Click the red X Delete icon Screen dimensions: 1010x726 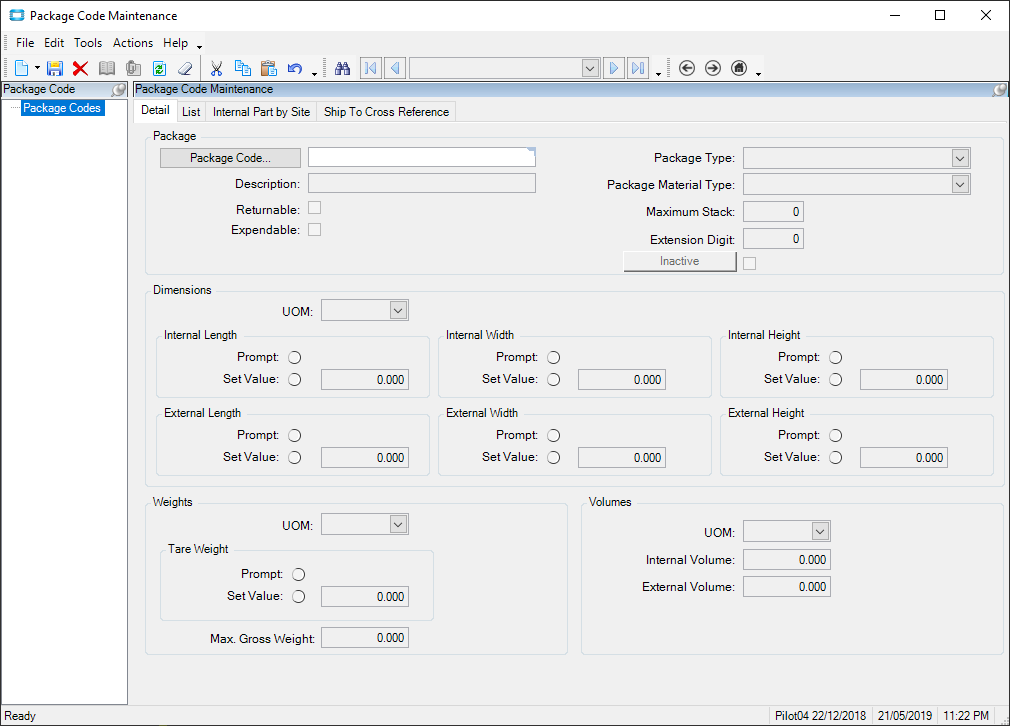click(x=81, y=68)
